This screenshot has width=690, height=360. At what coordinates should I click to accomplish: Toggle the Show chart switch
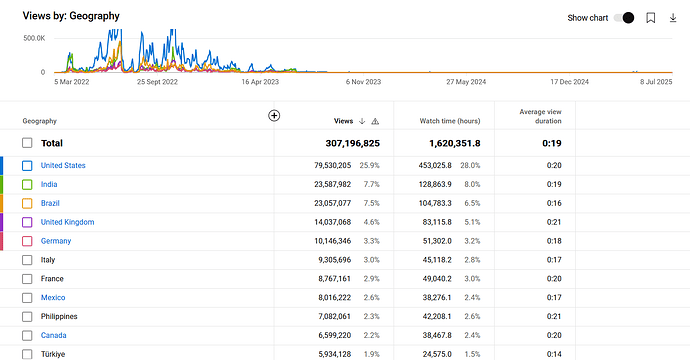[x=624, y=18]
